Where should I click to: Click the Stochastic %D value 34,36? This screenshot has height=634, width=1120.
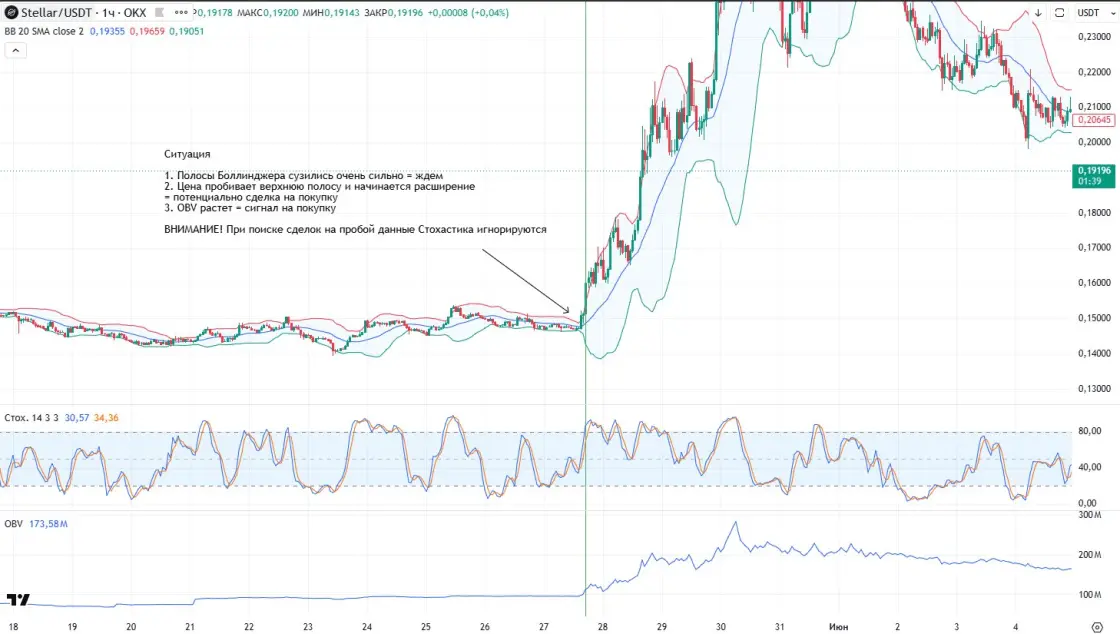[106, 418]
